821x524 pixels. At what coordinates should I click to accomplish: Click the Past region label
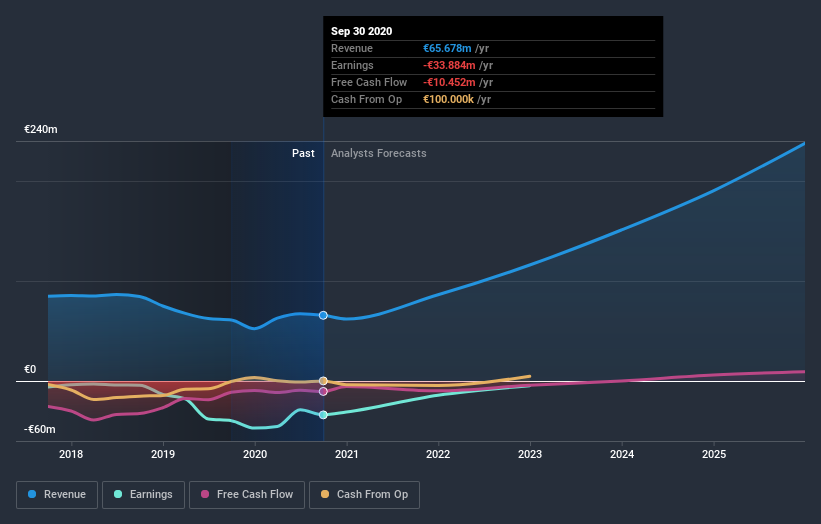pyautogui.click(x=303, y=153)
